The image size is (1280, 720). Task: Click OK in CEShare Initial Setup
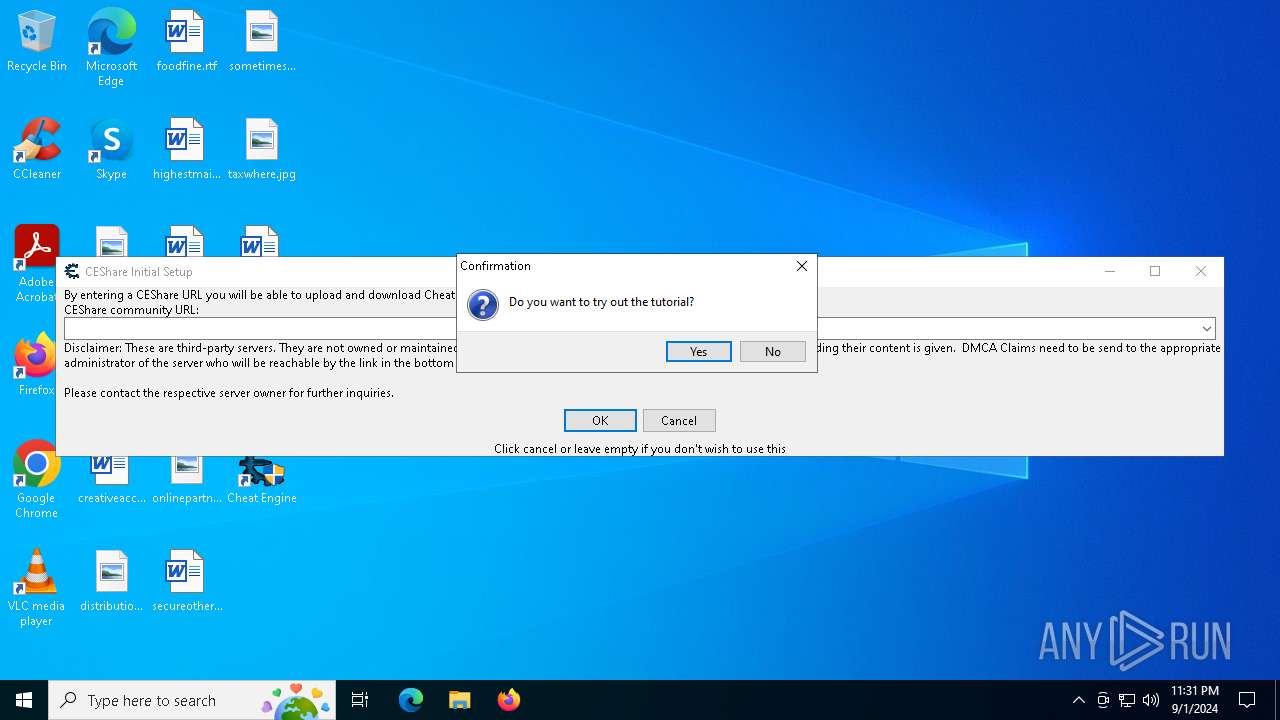tap(600, 420)
